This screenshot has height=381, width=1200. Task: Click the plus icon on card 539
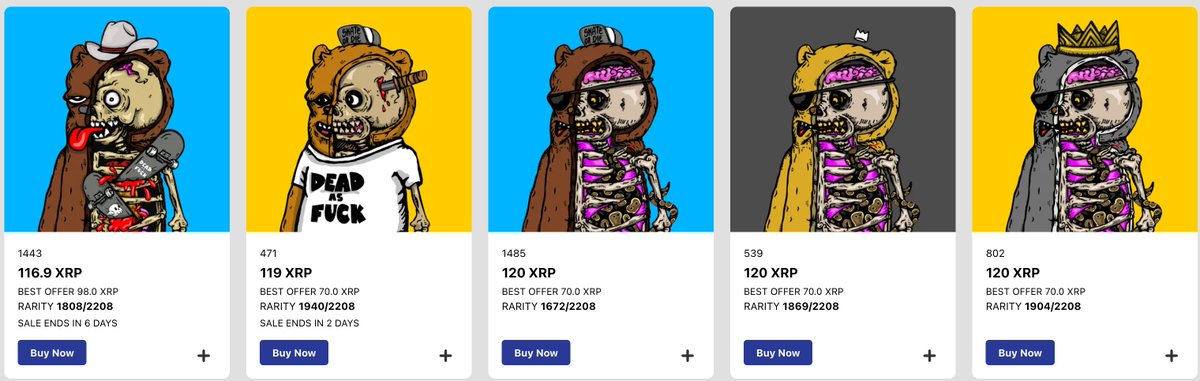point(929,355)
